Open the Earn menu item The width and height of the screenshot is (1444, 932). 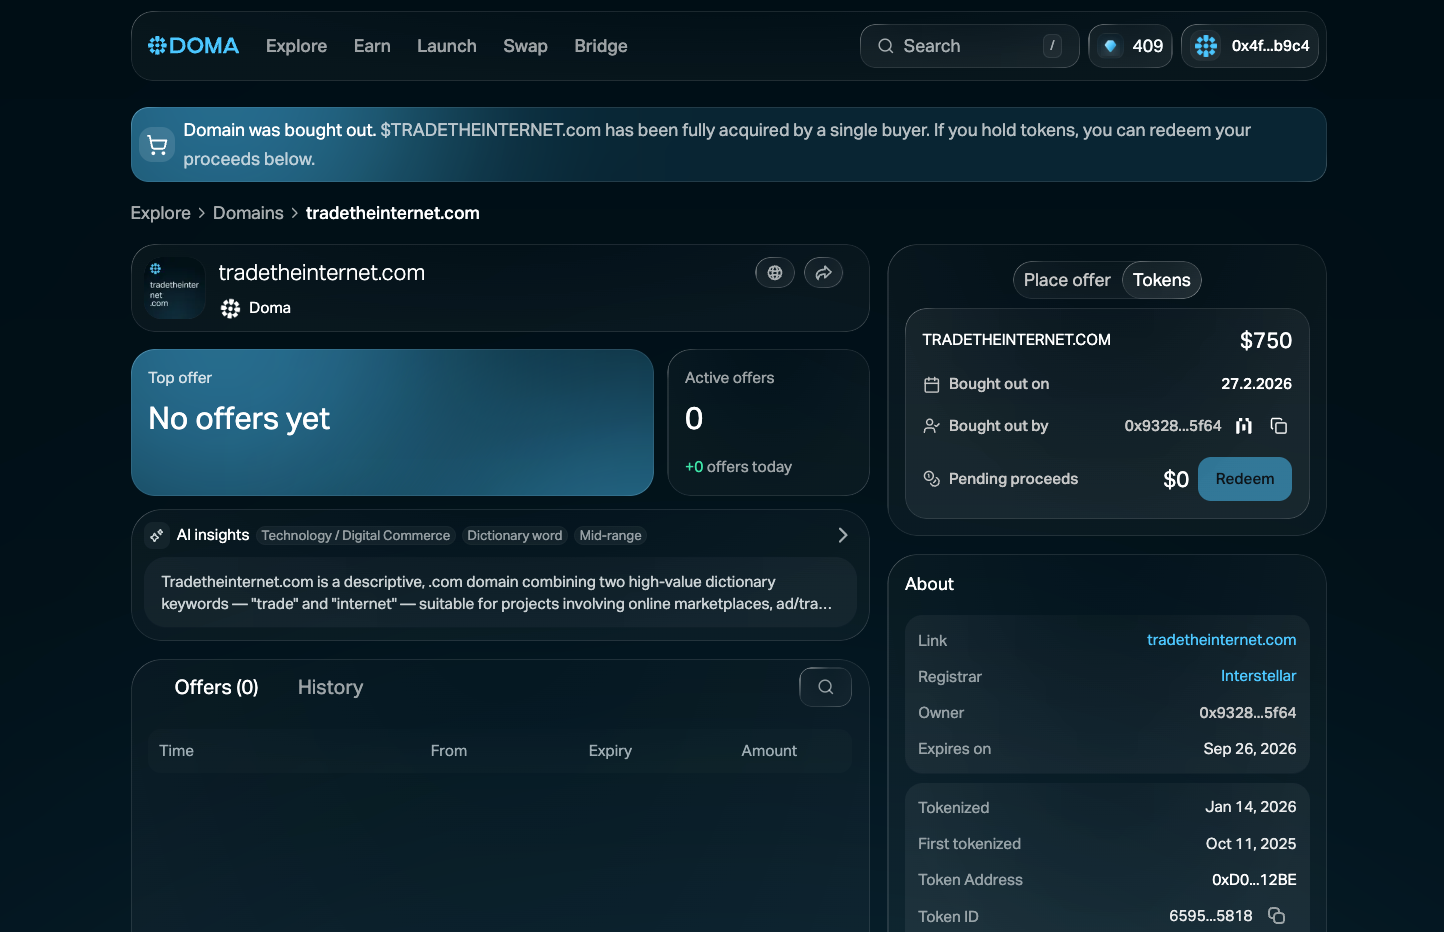click(372, 46)
